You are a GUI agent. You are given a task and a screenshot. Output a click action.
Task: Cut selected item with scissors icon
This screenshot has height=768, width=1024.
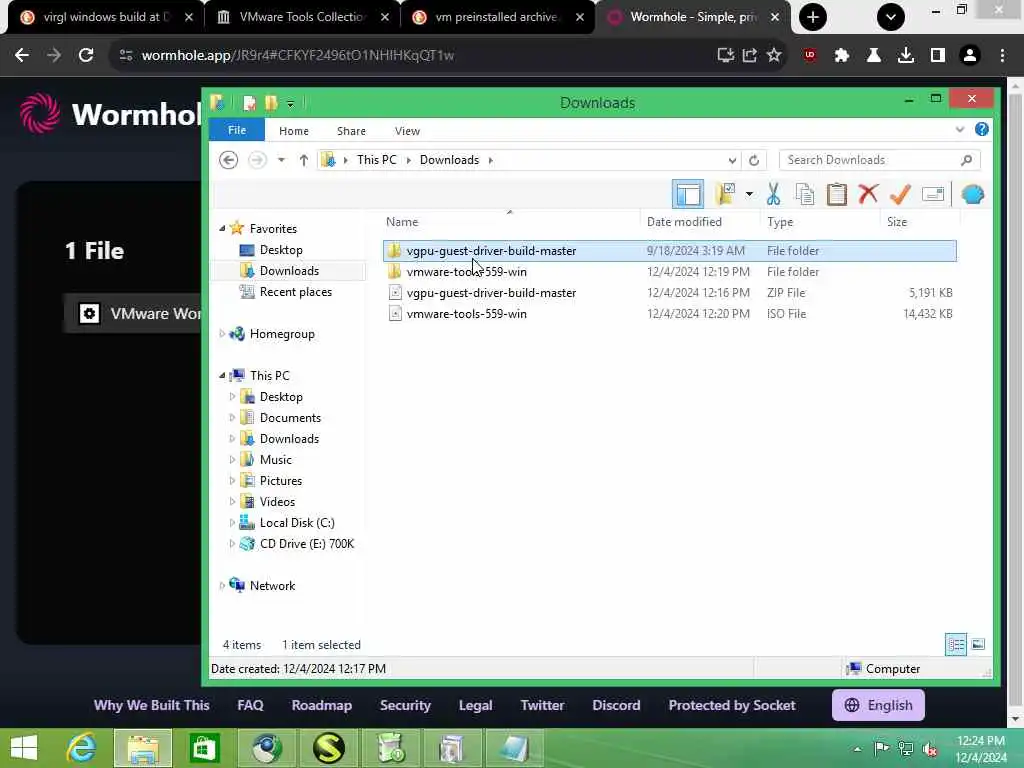pos(773,194)
